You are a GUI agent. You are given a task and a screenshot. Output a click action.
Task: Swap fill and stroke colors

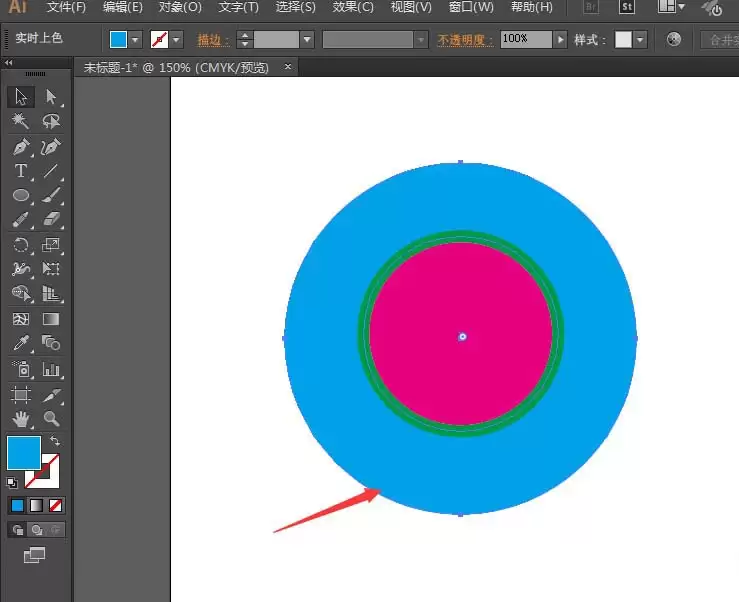(55, 440)
